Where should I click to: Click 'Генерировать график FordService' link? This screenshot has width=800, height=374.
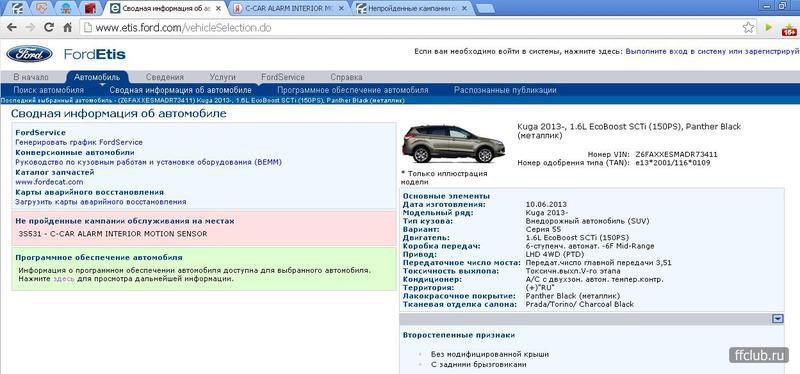[79, 142]
